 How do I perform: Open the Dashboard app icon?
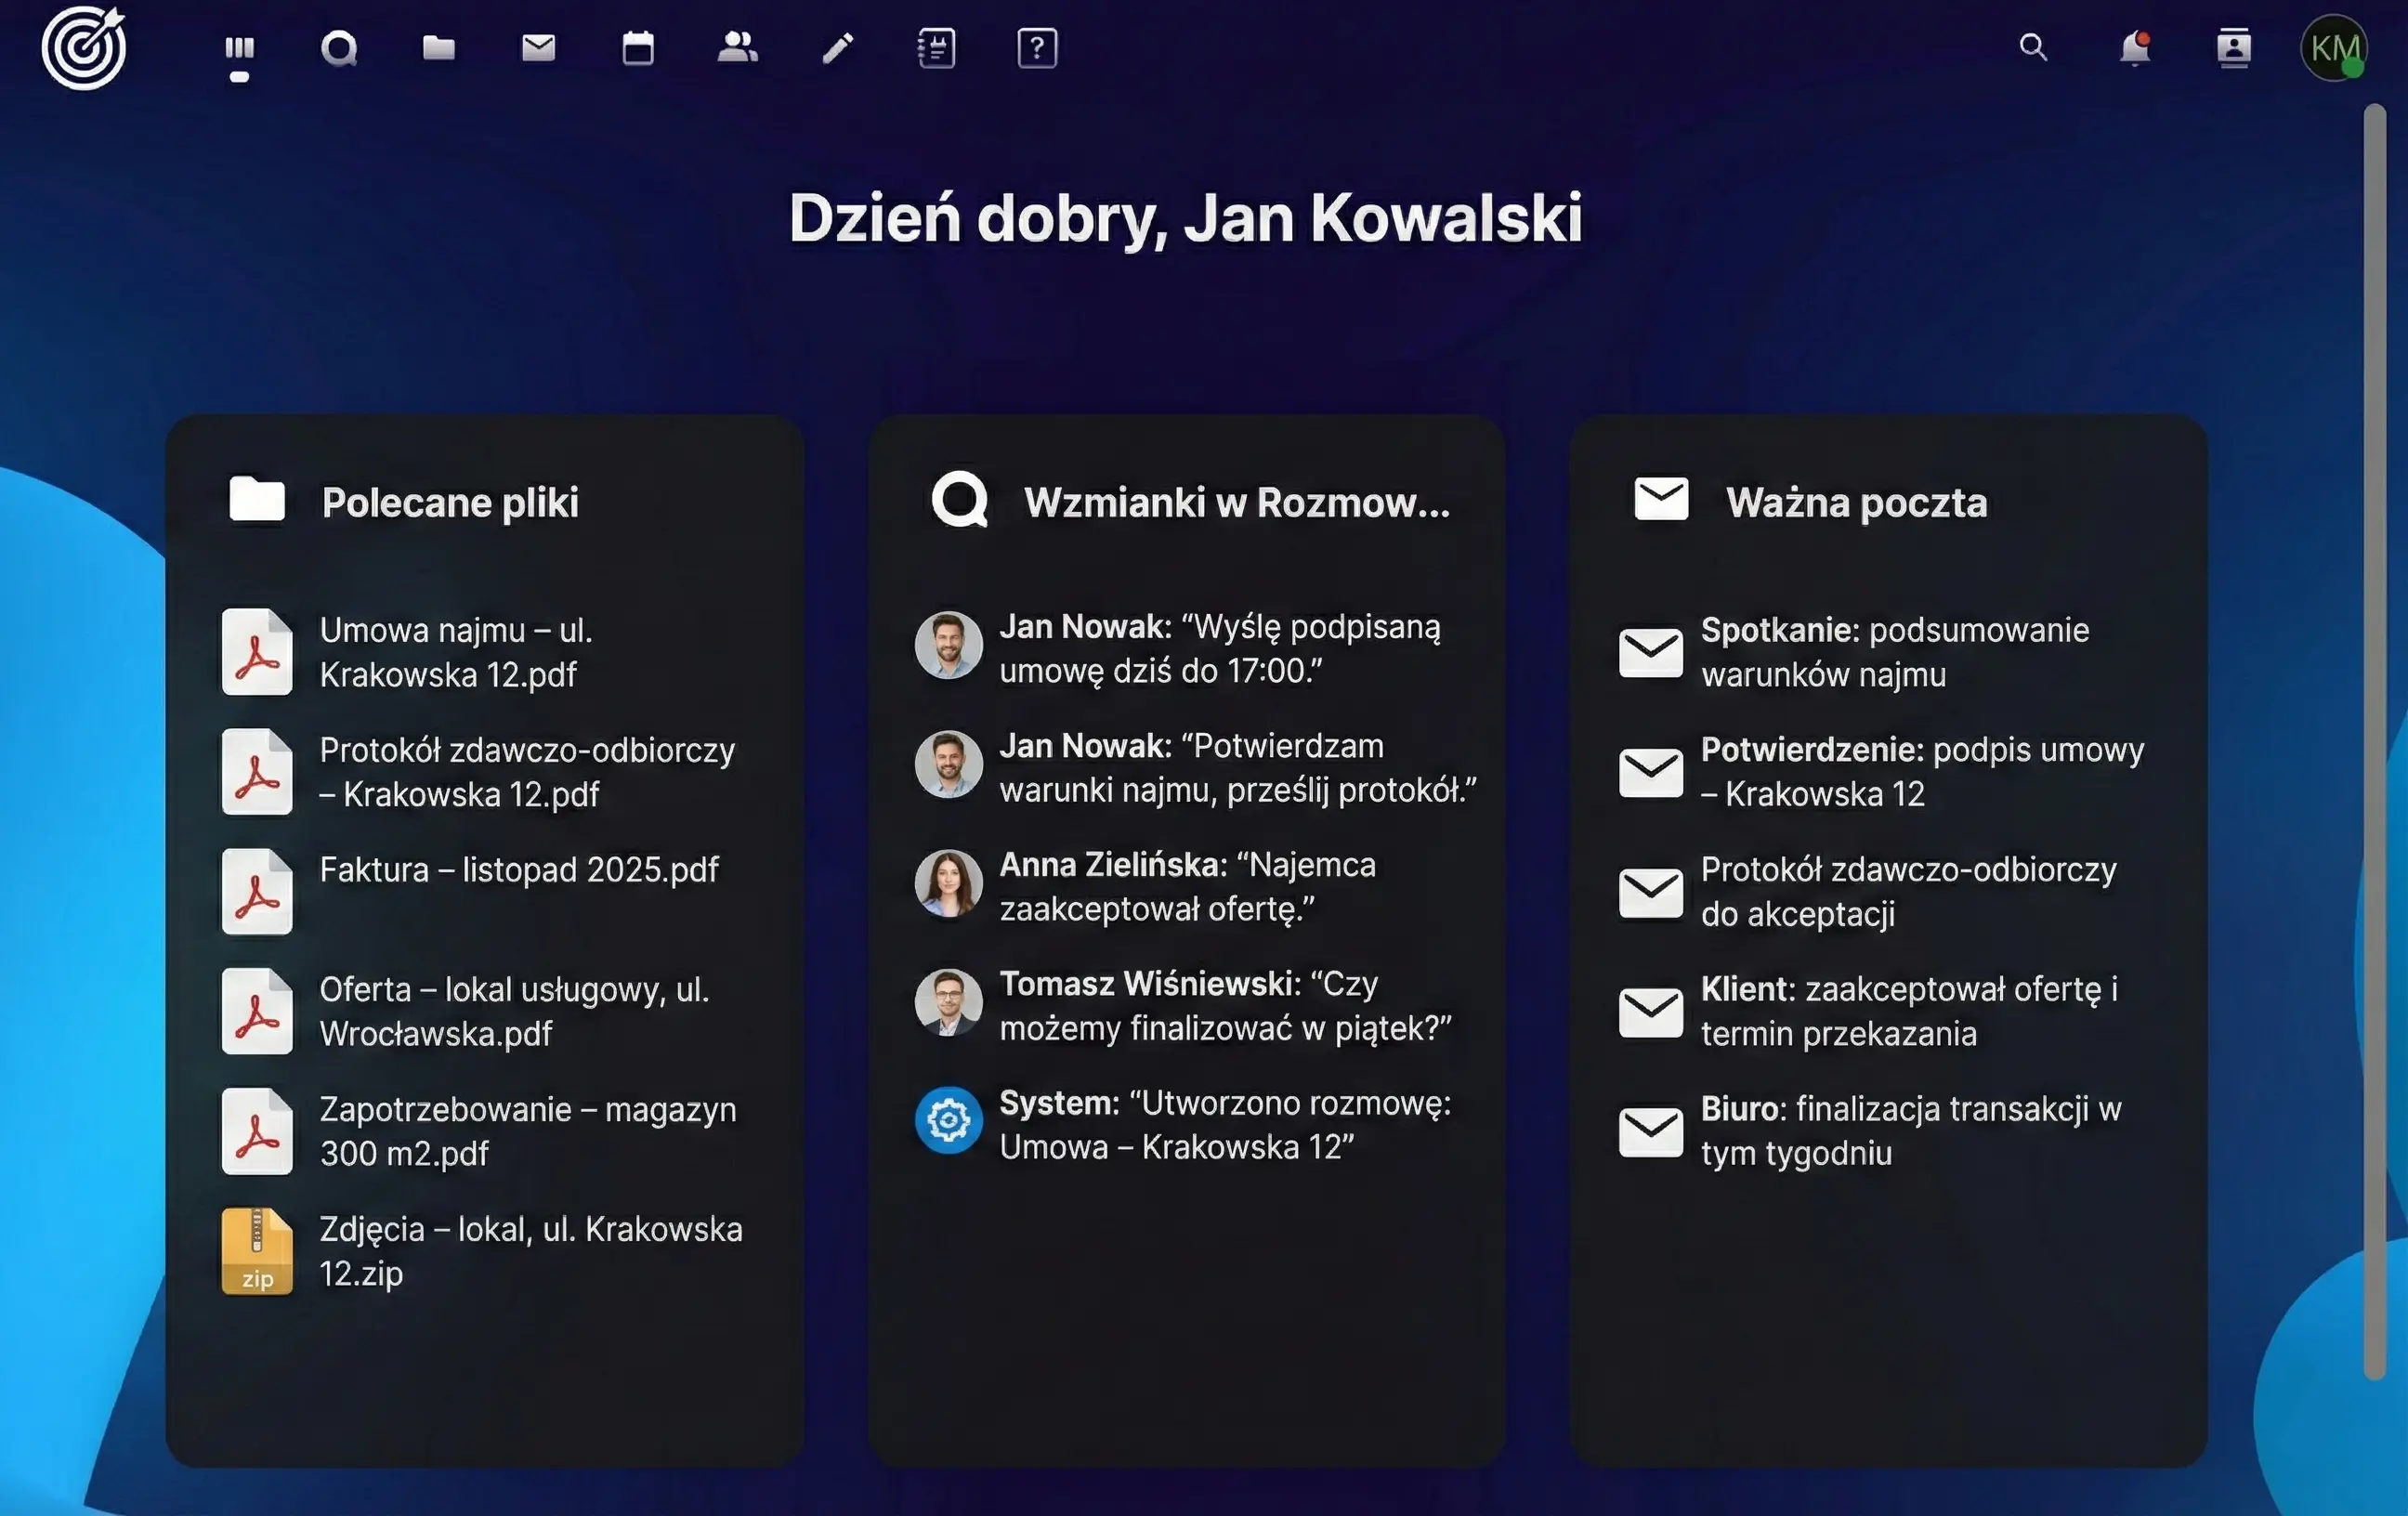[239, 48]
